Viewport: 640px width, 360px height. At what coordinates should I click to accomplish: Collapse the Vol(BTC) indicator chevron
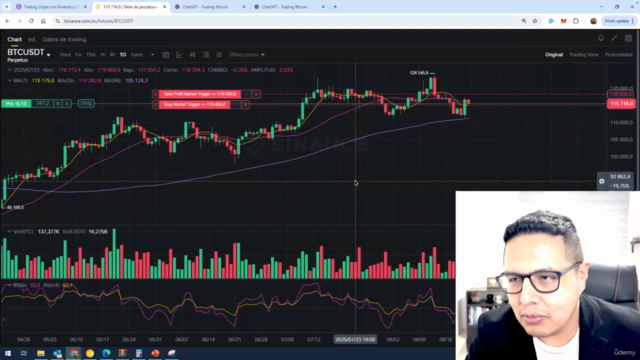[x=9, y=231]
